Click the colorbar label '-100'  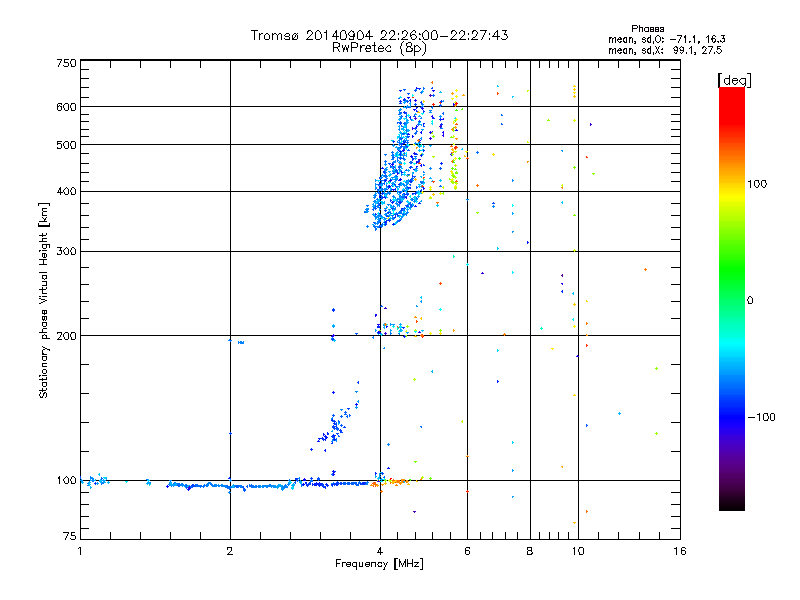(x=761, y=417)
